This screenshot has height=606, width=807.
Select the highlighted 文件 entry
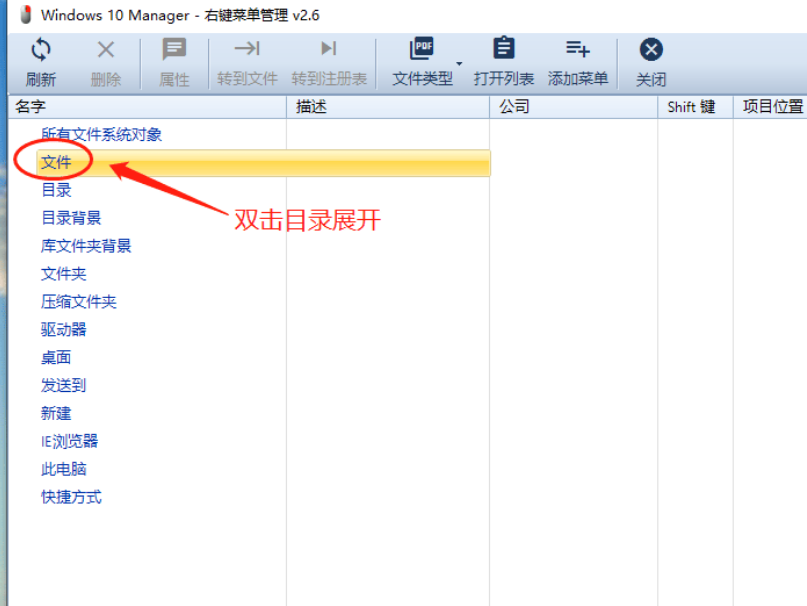[x=56, y=162]
